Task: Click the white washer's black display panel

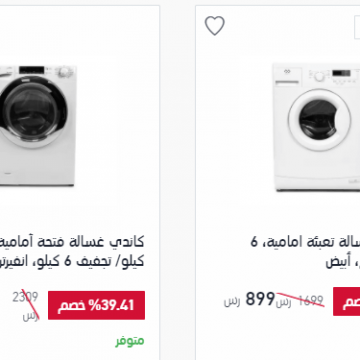Action: 342,73
